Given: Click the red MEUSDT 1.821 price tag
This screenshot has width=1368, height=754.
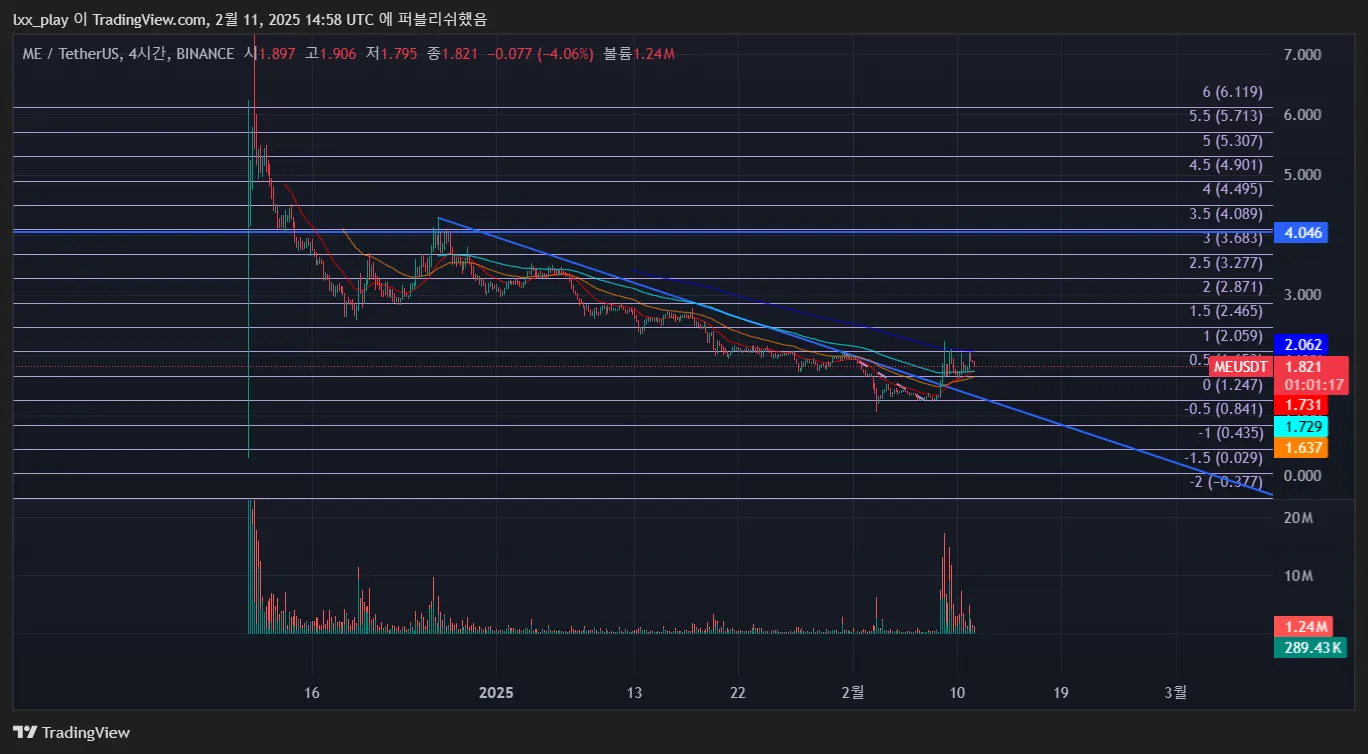Looking at the screenshot, I should coord(1279,366).
